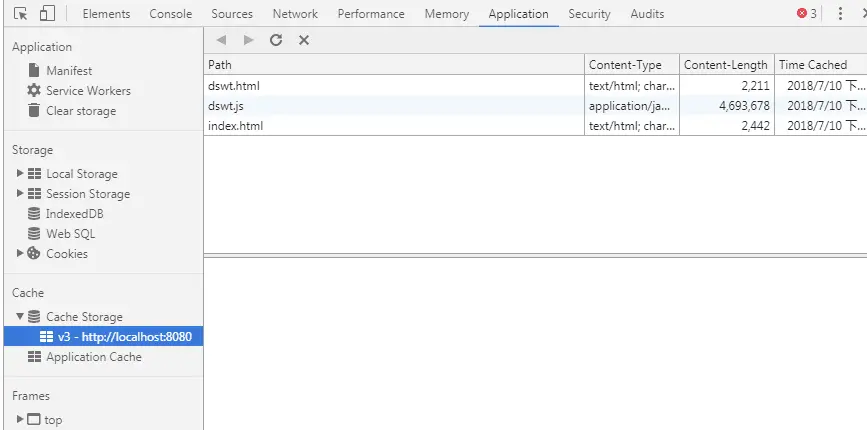
Task: Select Web SQL in the sidebar
Action: coord(70,234)
